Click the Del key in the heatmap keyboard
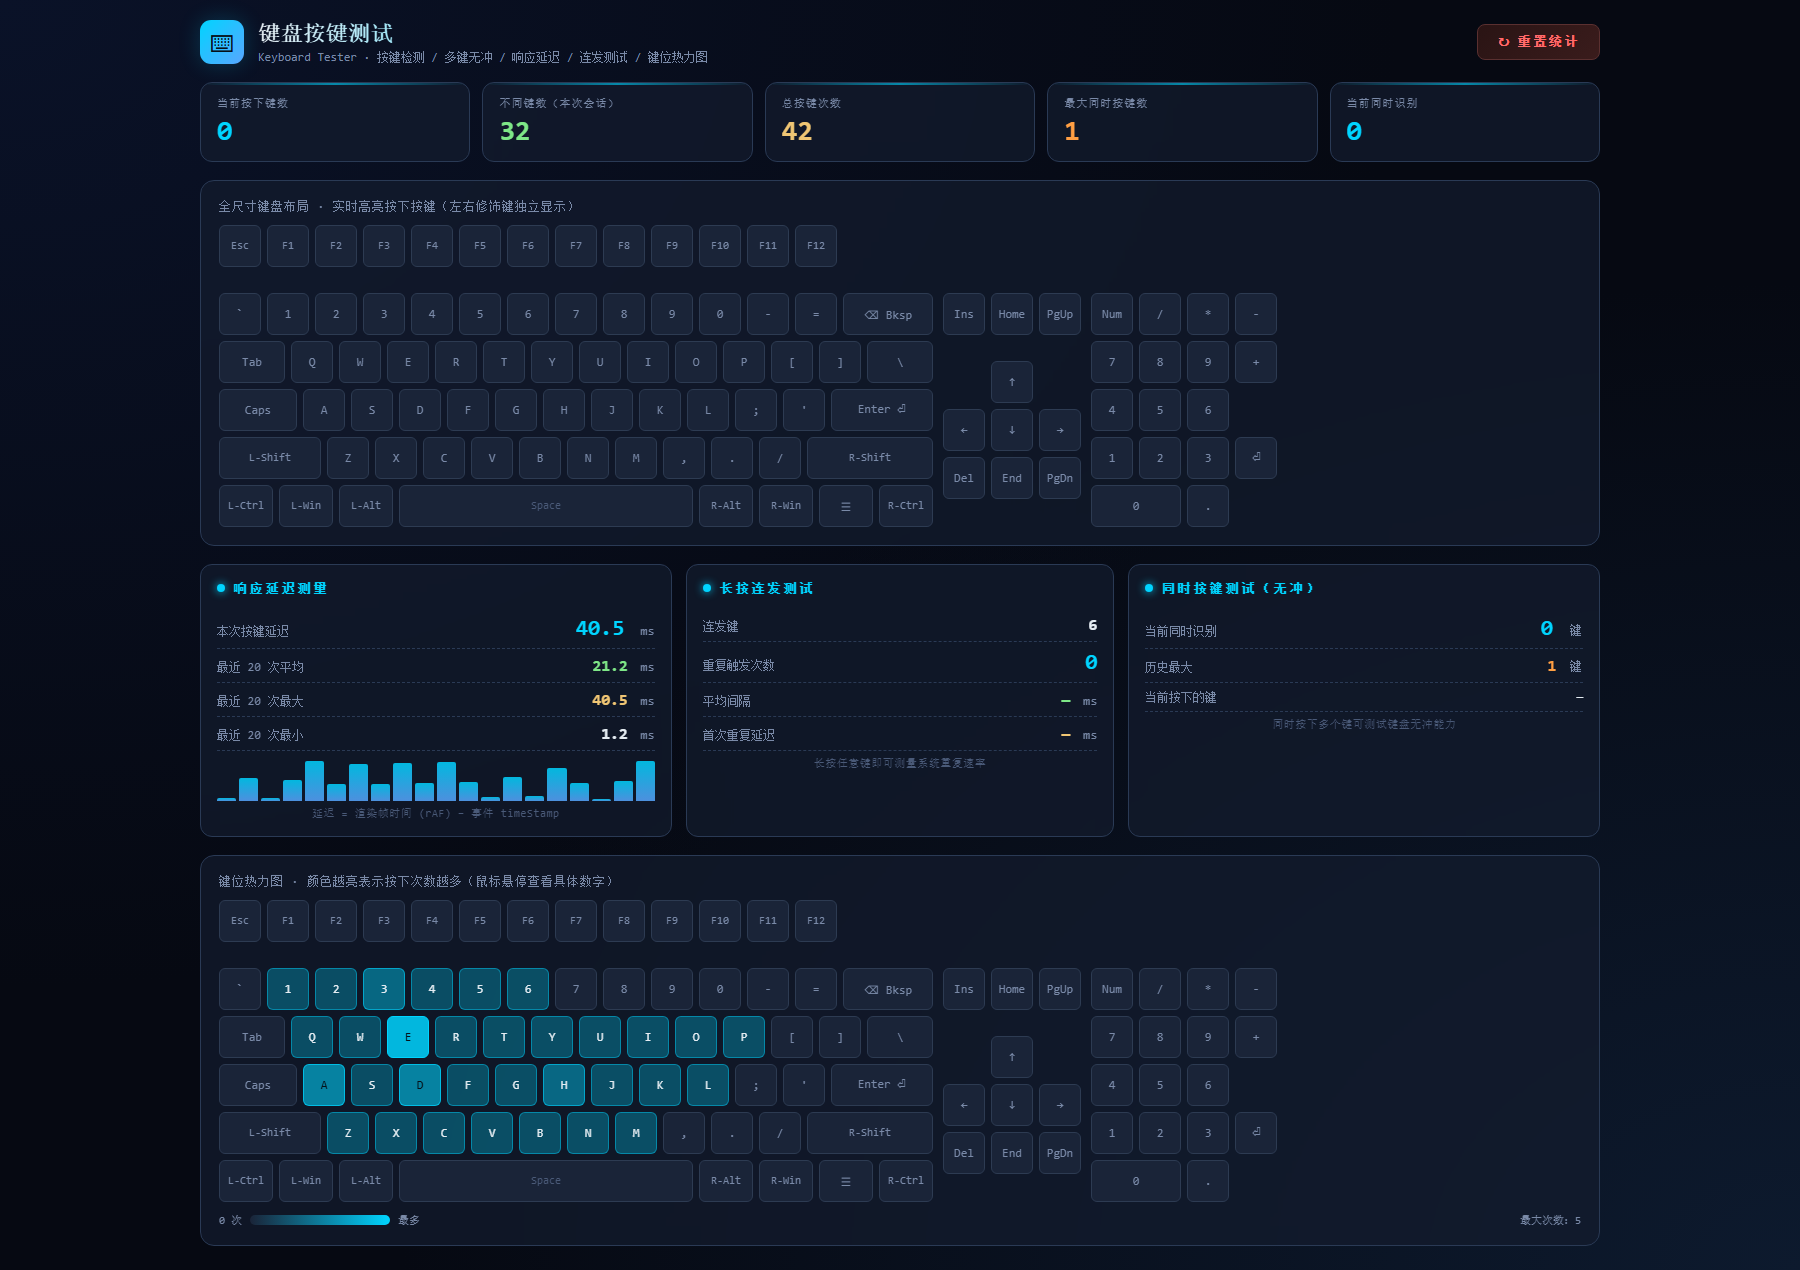The image size is (1800, 1270). [x=964, y=1153]
